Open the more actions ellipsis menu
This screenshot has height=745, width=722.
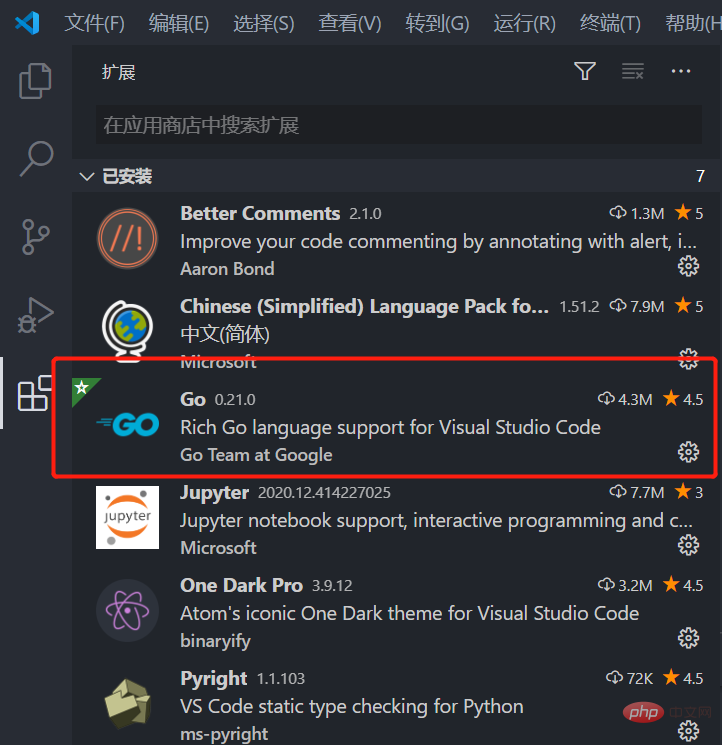pos(681,71)
